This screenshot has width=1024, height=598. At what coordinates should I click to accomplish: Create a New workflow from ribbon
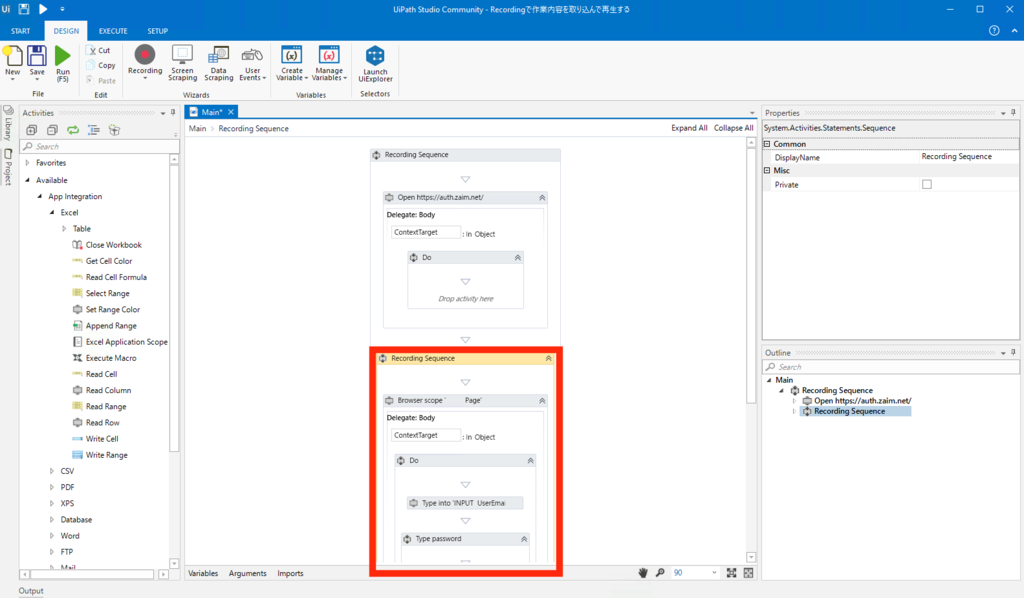12,63
